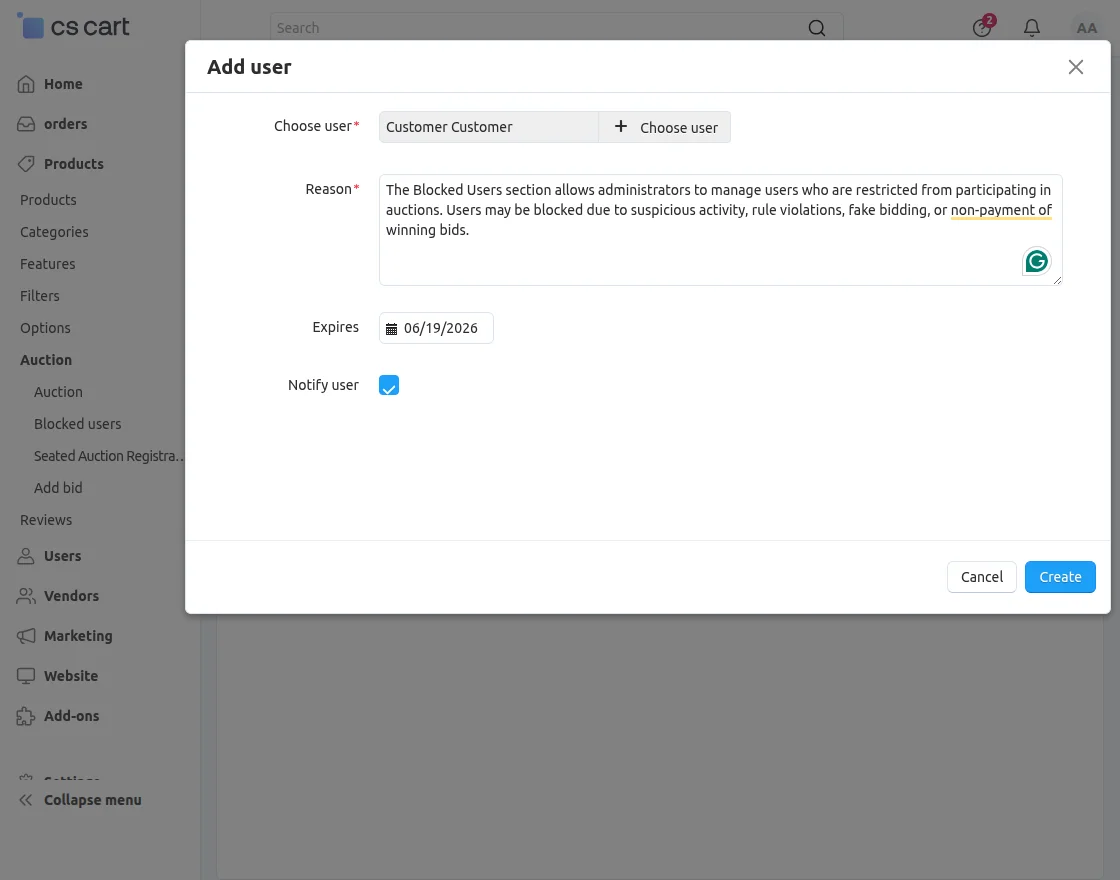Click the Collapse menu text
Viewport: 1120px width, 880px height.
click(92, 800)
